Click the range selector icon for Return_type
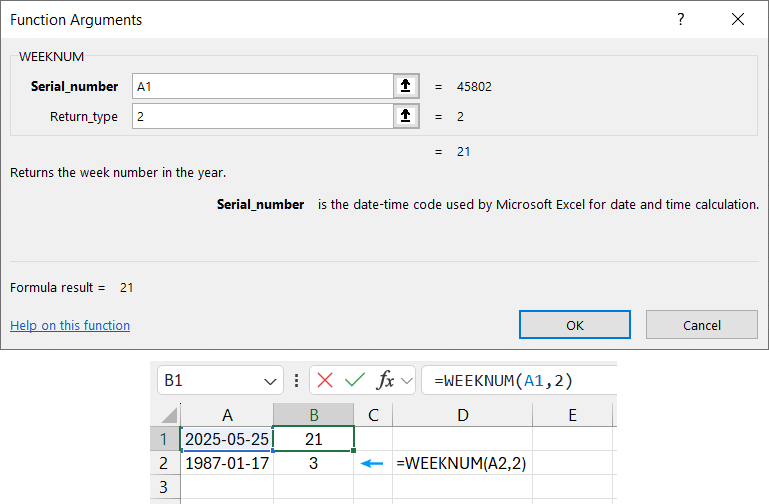The height and width of the screenshot is (504, 769). (x=405, y=117)
